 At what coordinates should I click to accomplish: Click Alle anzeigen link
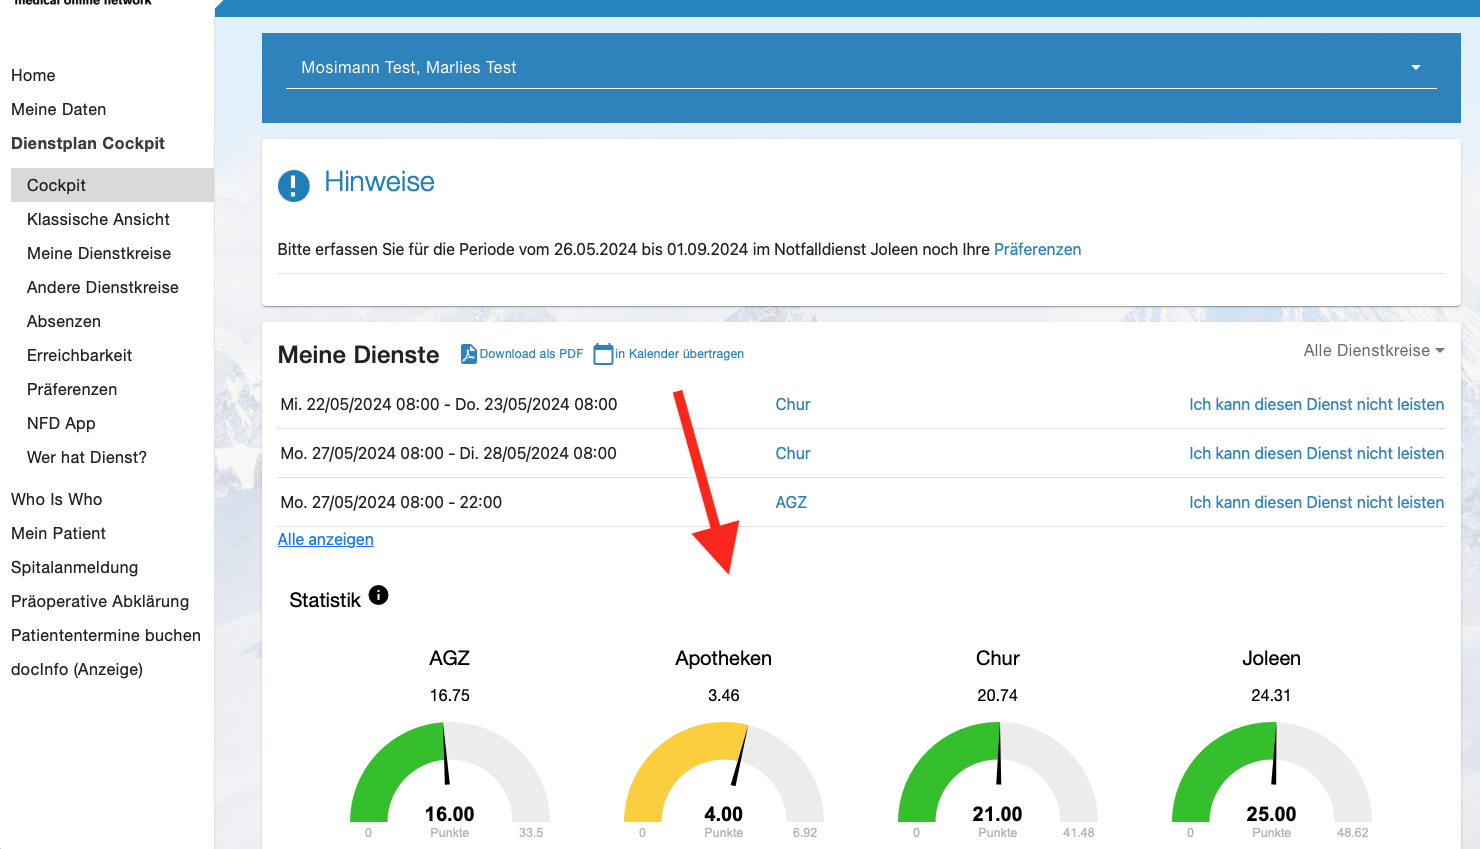(x=326, y=539)
